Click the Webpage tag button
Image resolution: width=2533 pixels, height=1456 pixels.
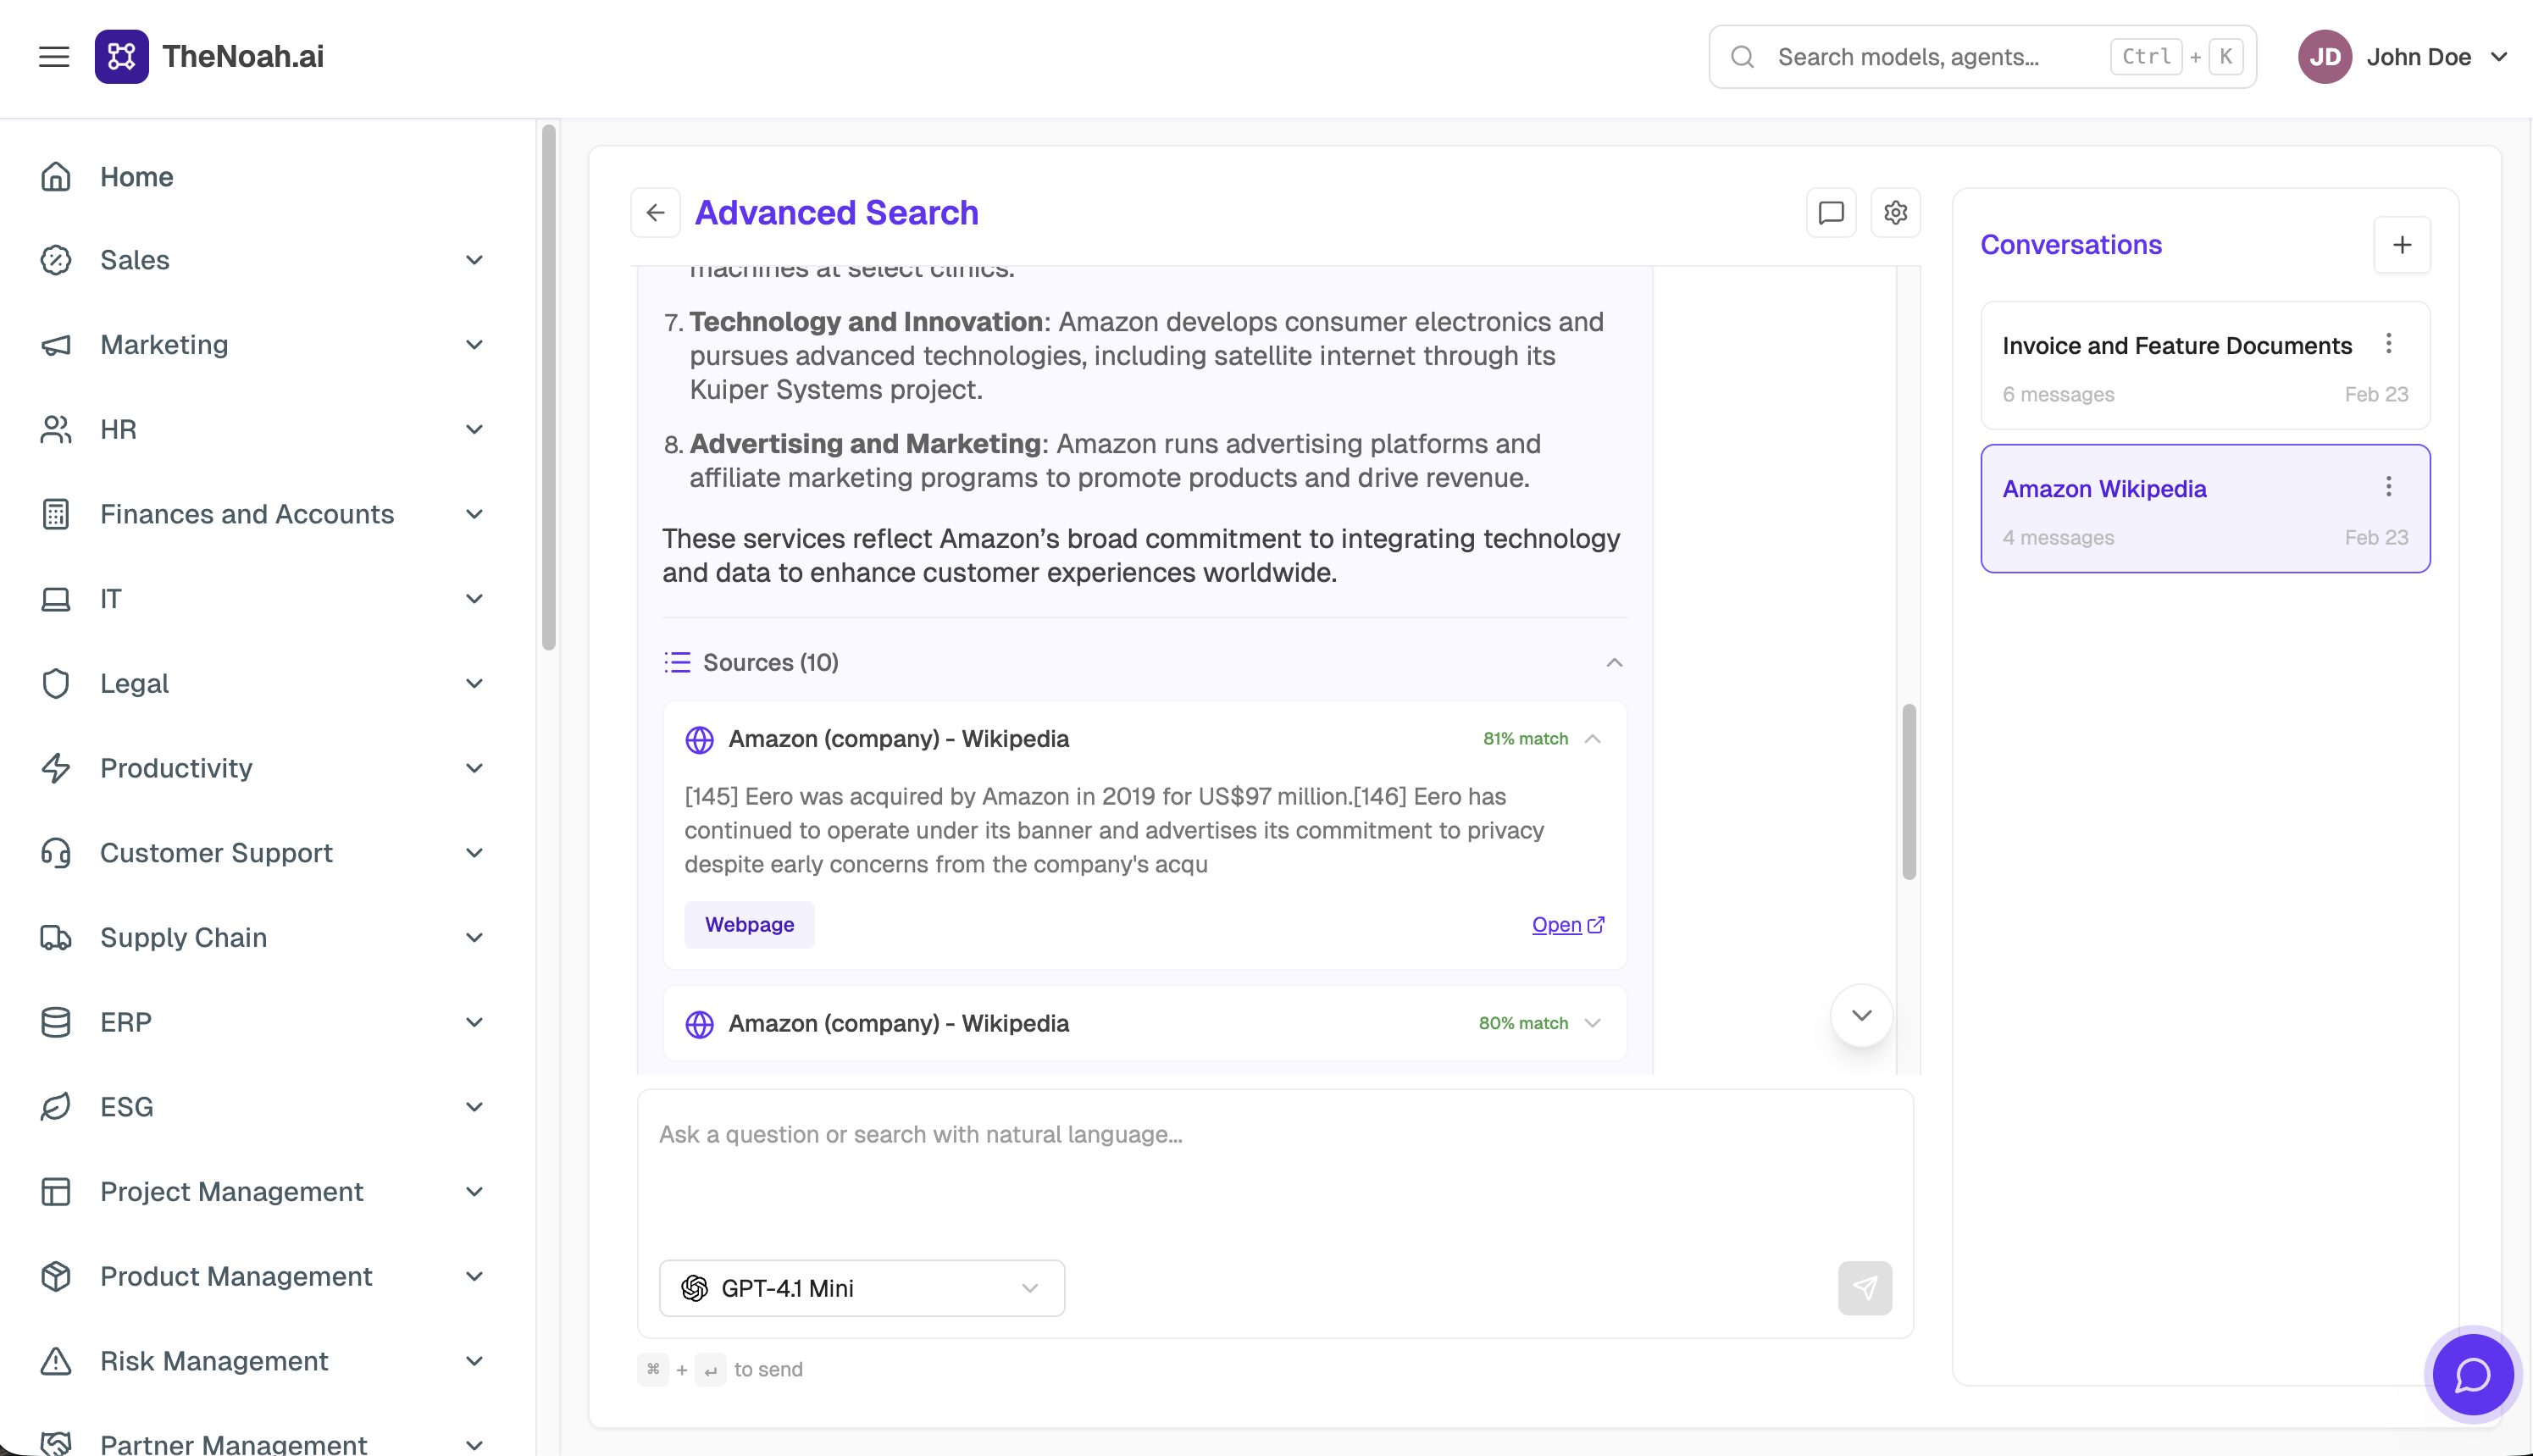749,925
